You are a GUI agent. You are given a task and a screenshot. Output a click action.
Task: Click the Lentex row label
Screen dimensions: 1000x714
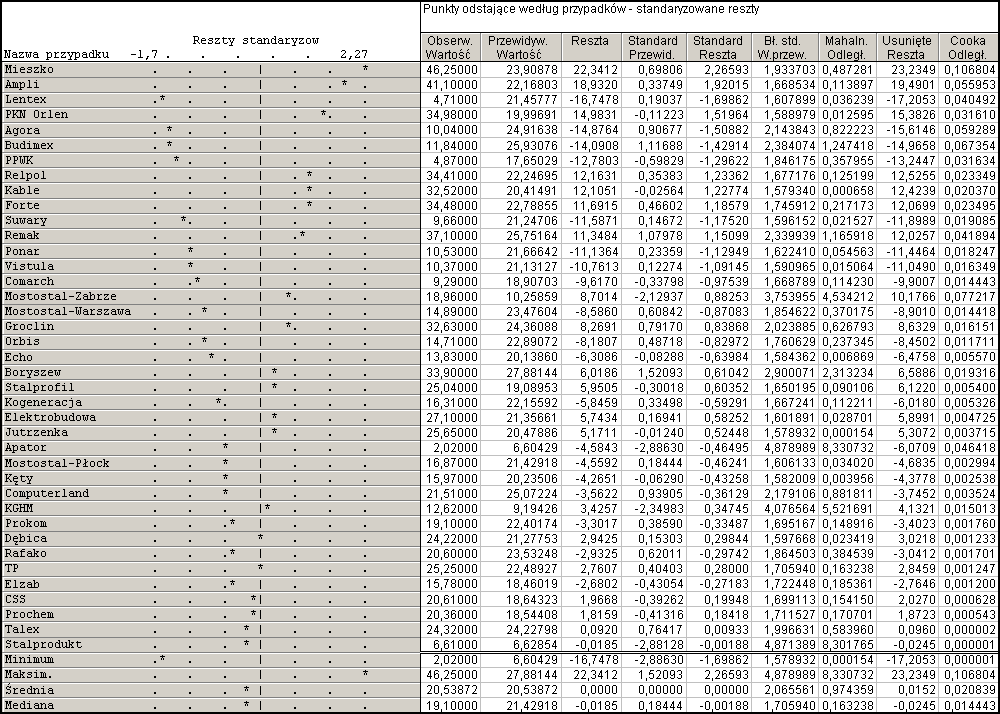pyautogui.click(x=26, y=99)
